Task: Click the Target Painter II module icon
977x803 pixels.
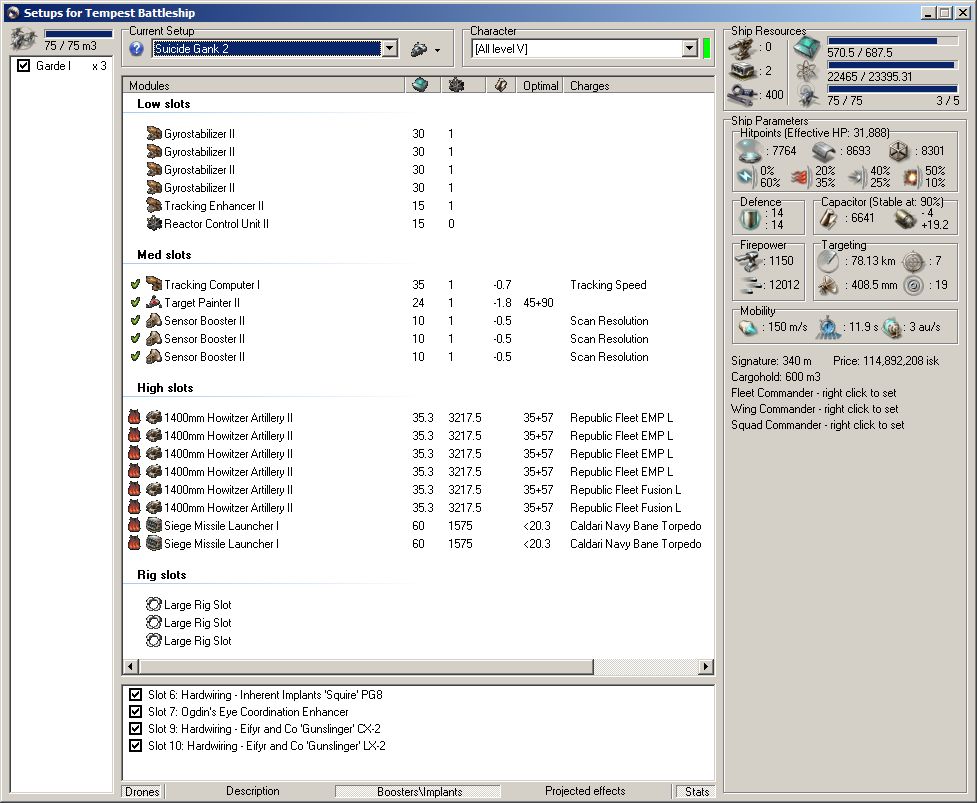Action: [154, 303]
